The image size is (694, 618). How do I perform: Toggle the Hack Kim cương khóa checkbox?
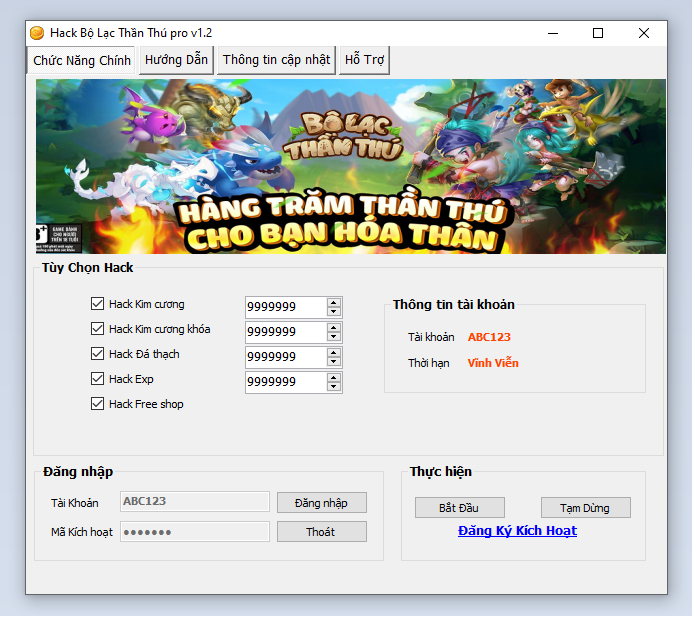(x=97, y=329)
